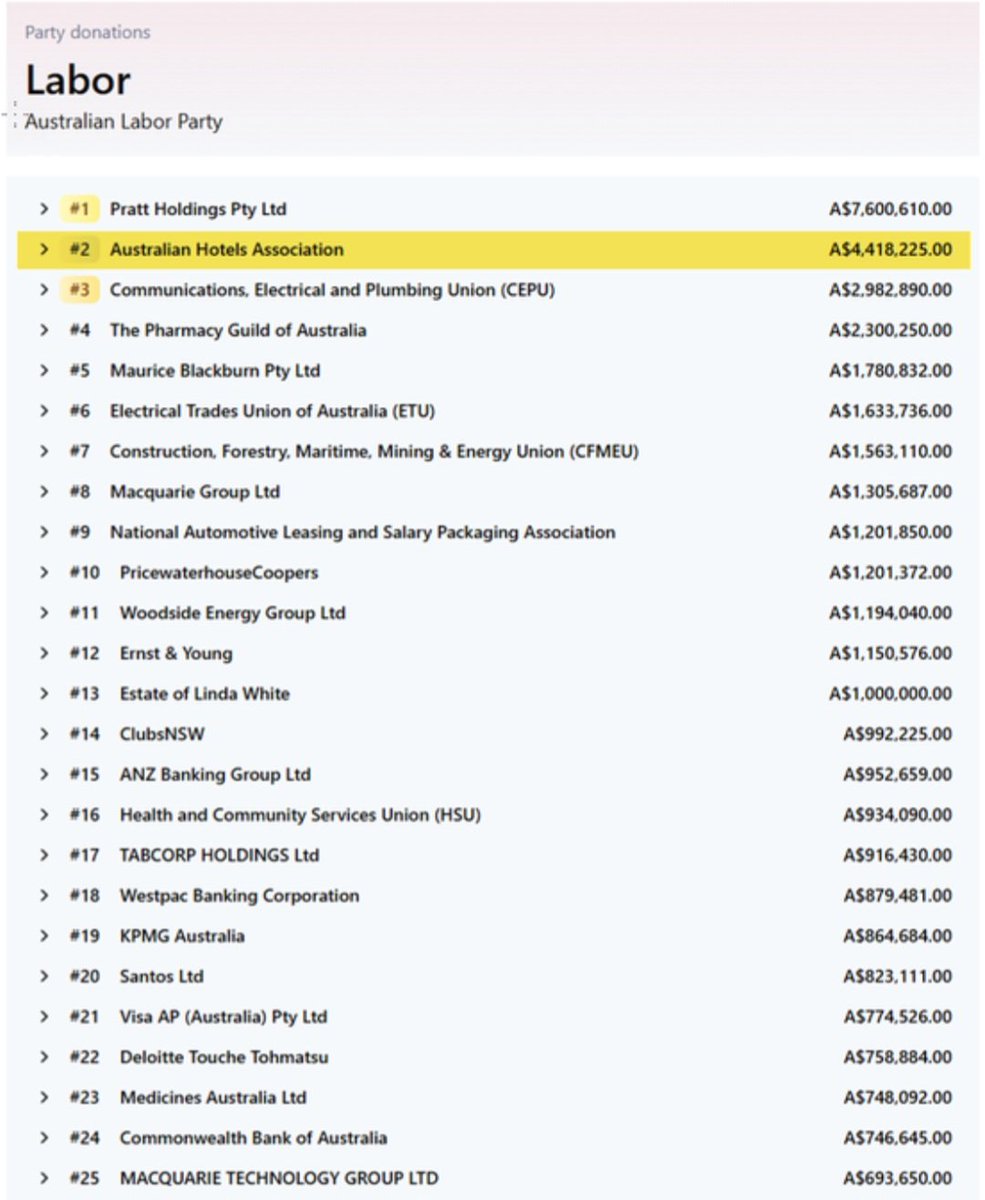Expand The Pharmacy Guild of Australia row
Image resolution: width=985 pixels, height=1200 pixels.
[x=44, y=330]
